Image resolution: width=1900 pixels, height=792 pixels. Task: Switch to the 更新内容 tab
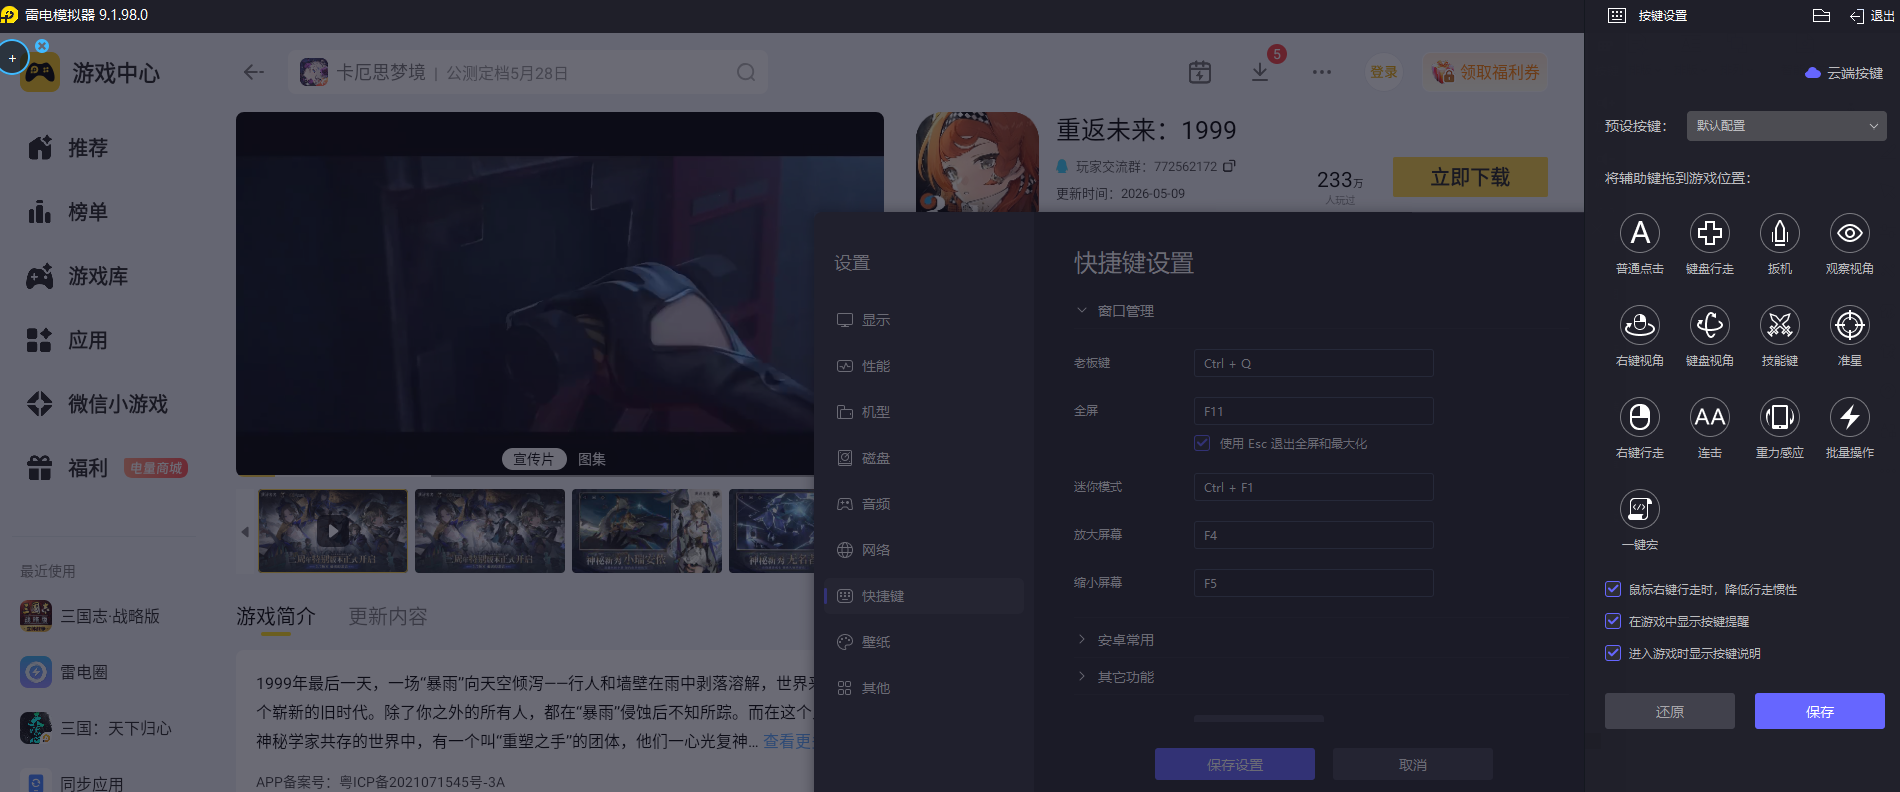[x=388, y=617]
